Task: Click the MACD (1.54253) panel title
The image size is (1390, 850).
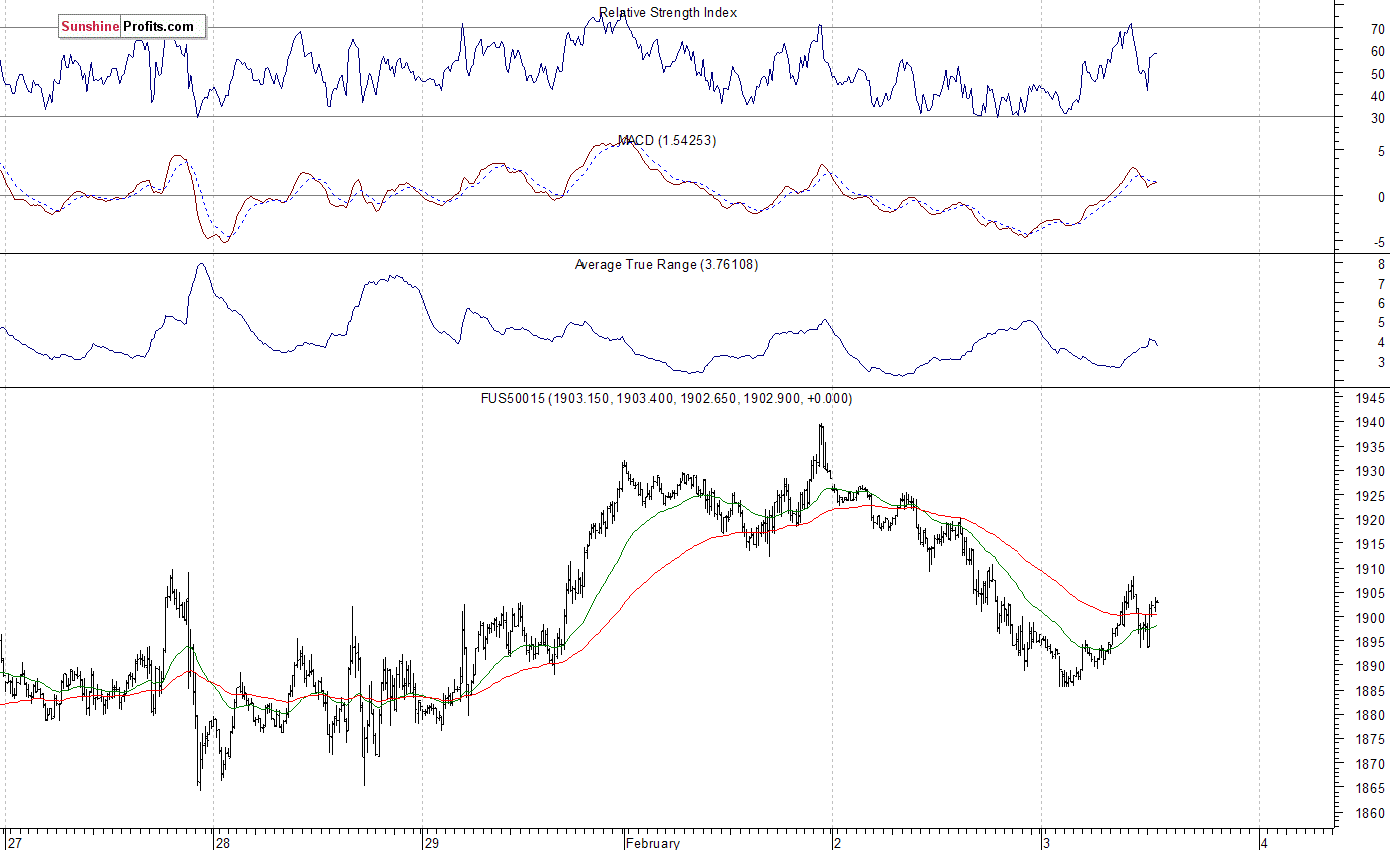Action: 667,141
